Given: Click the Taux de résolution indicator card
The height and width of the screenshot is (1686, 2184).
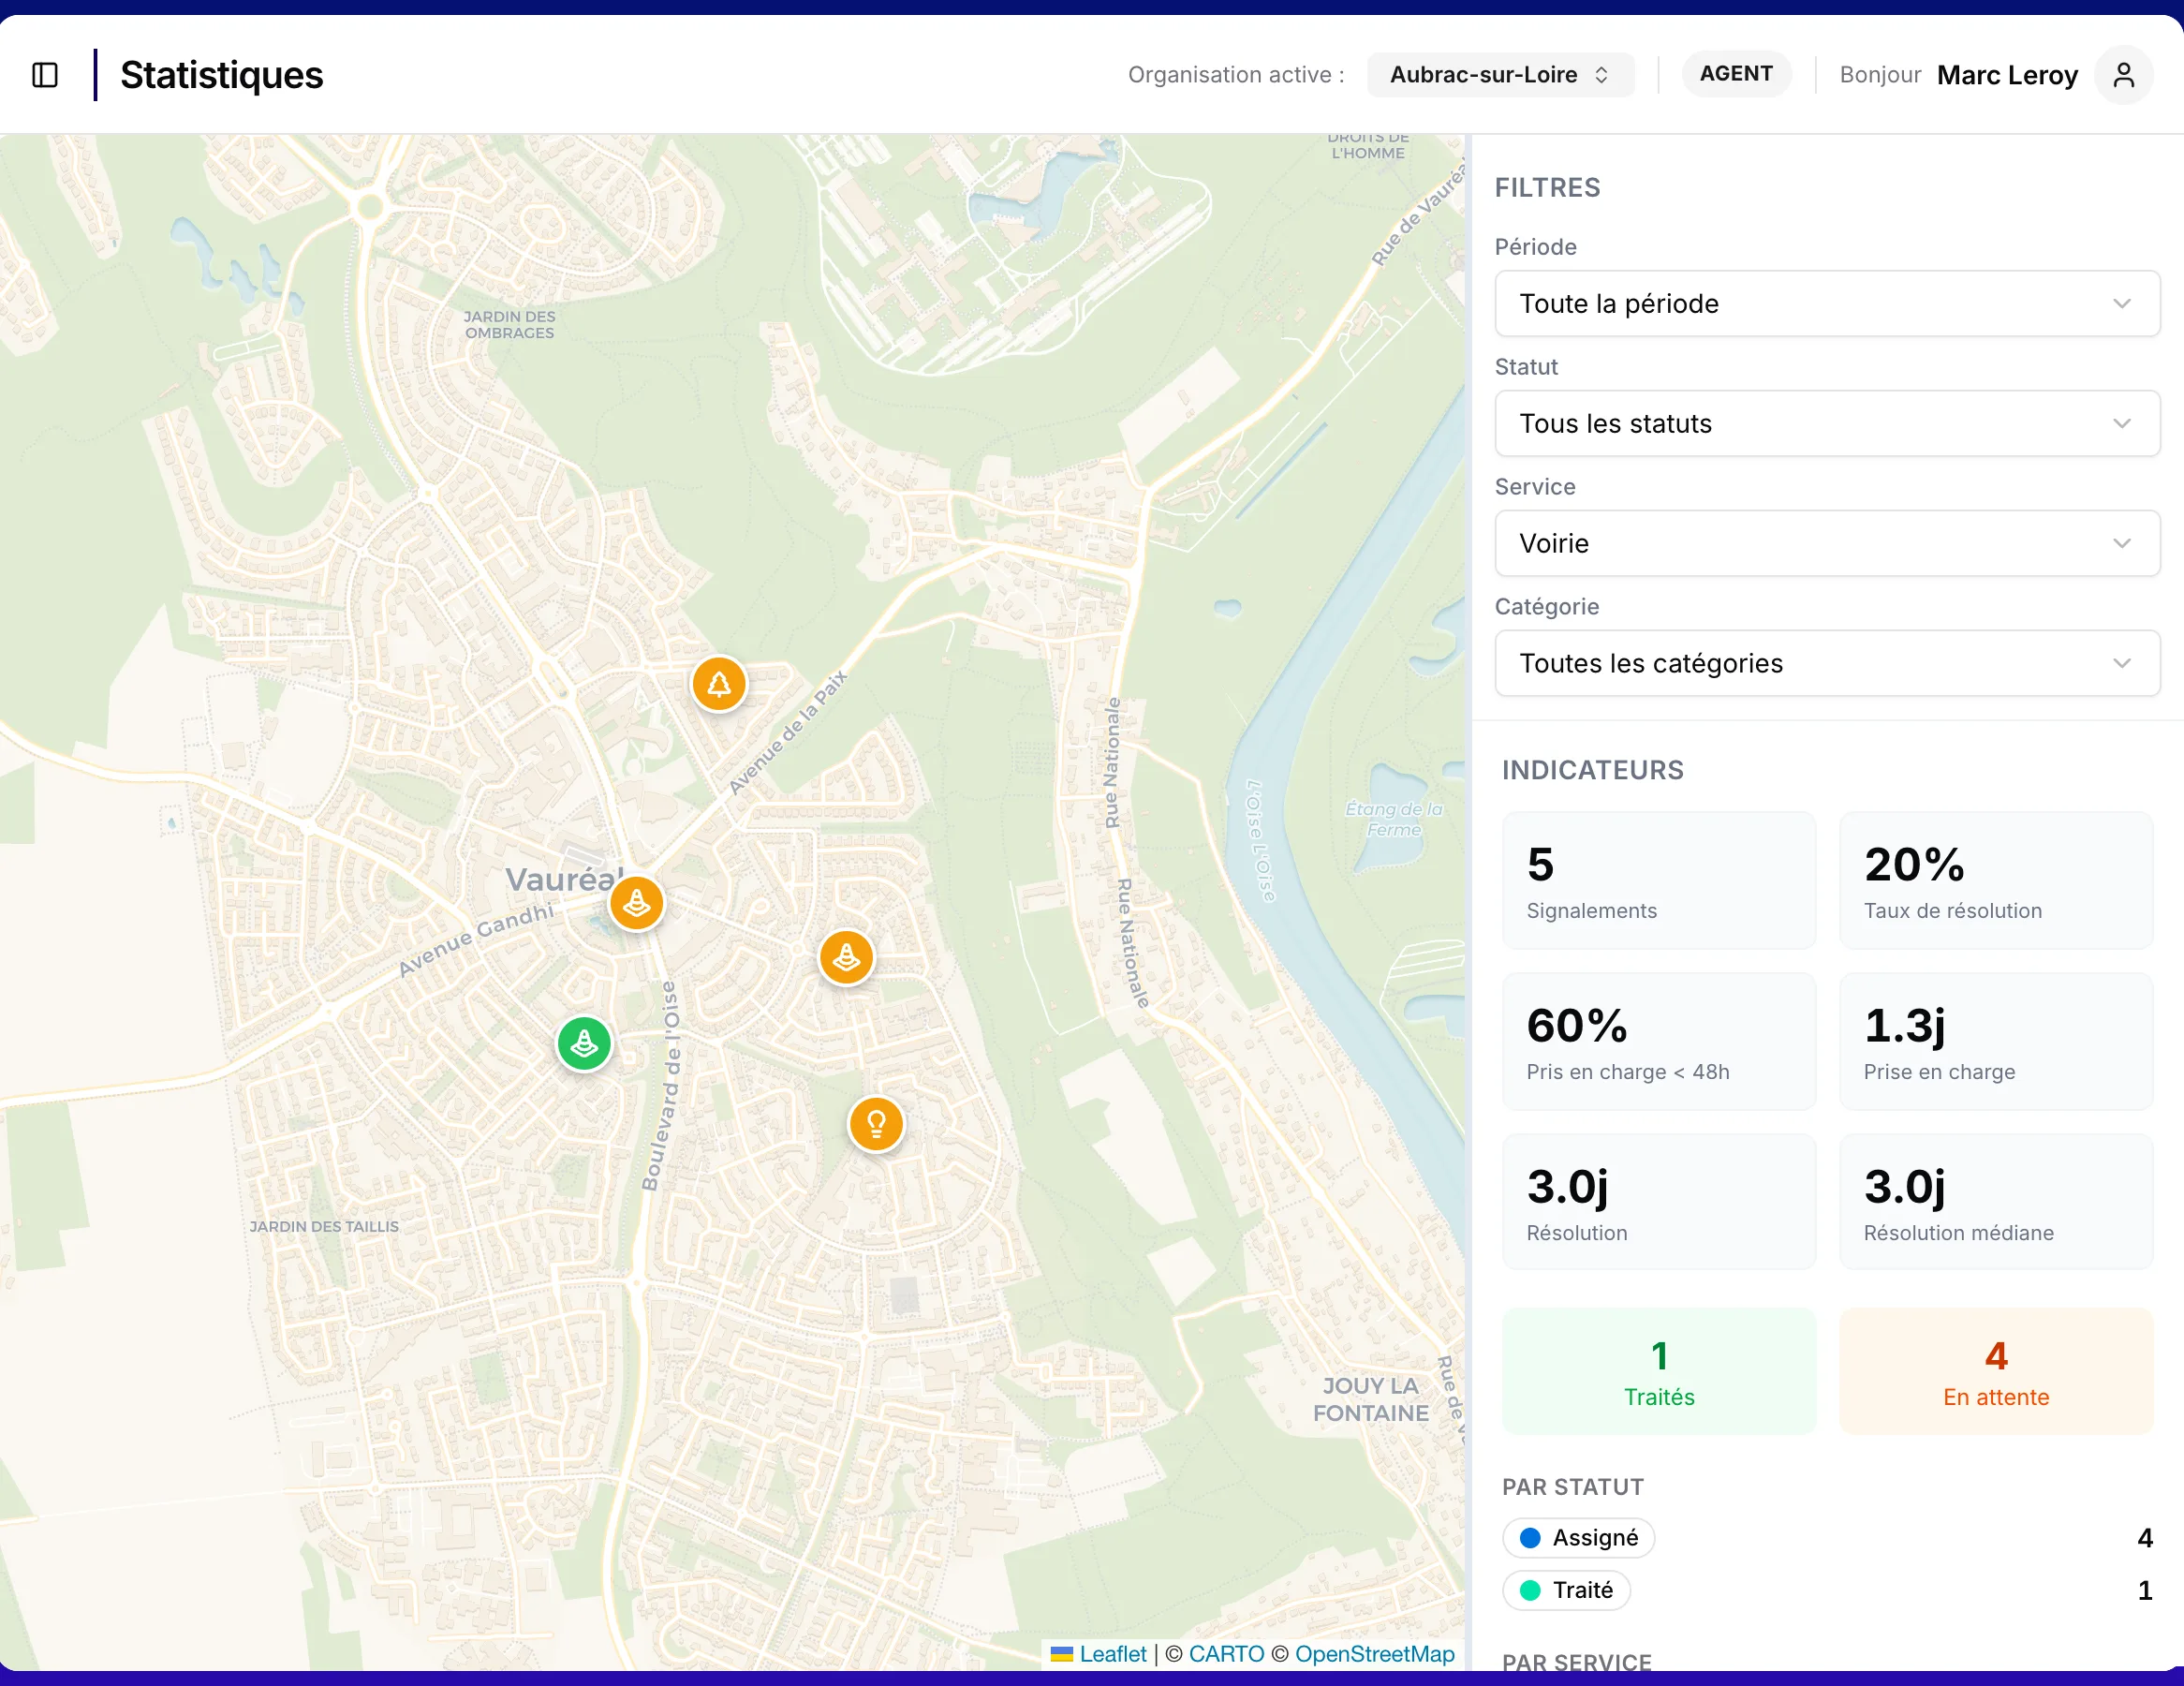Looking at the screenshot, I should click(x=1996, y=880).
